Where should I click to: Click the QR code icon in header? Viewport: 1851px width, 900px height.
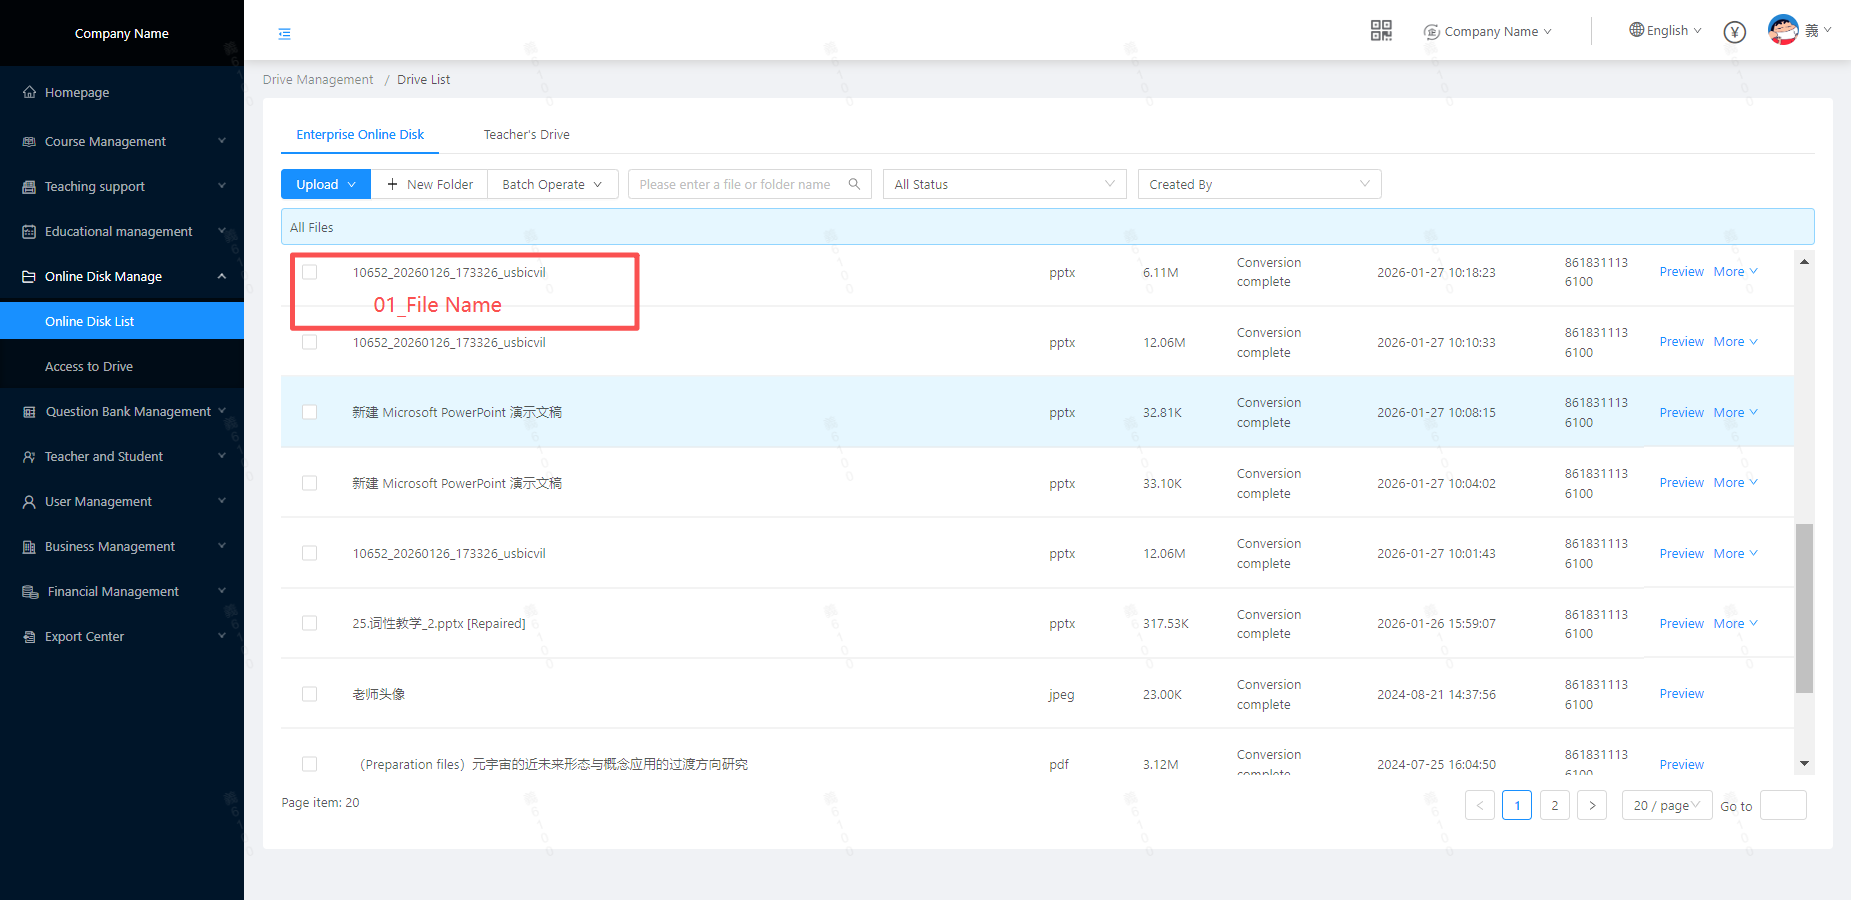(1381, 31)
